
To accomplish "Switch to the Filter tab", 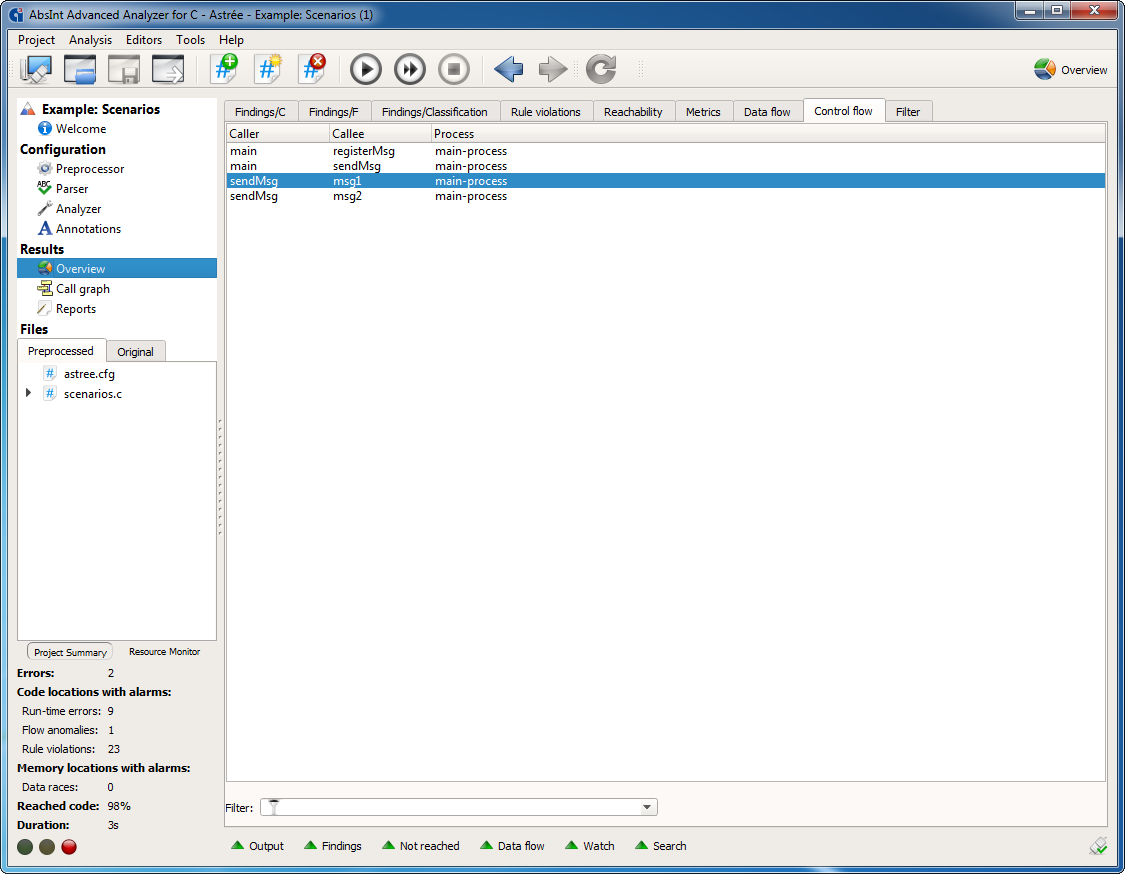I will (908, 112).
